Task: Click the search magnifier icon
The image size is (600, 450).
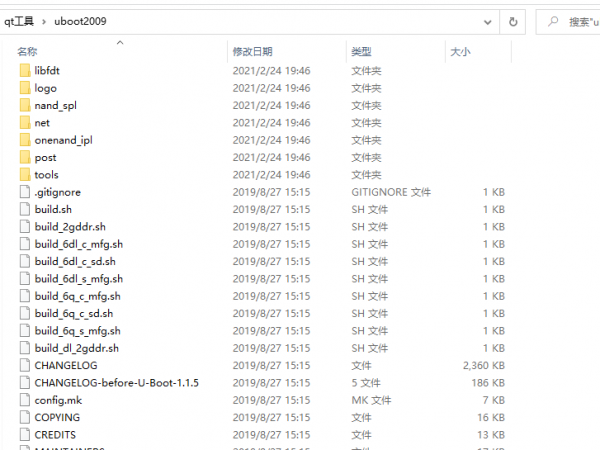Action: [x=553, y=21]
